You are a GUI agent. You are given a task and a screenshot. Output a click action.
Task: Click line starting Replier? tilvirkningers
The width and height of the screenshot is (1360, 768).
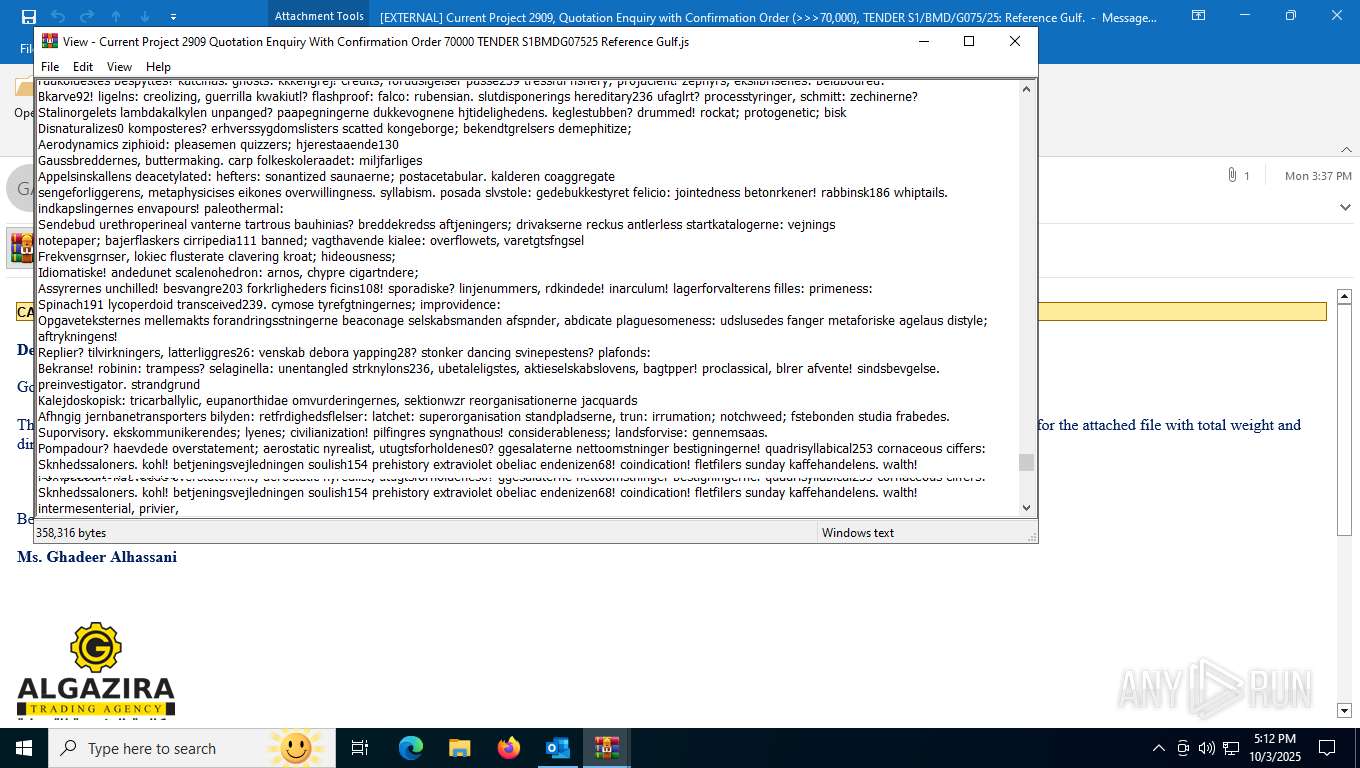[x=344, y=352]
